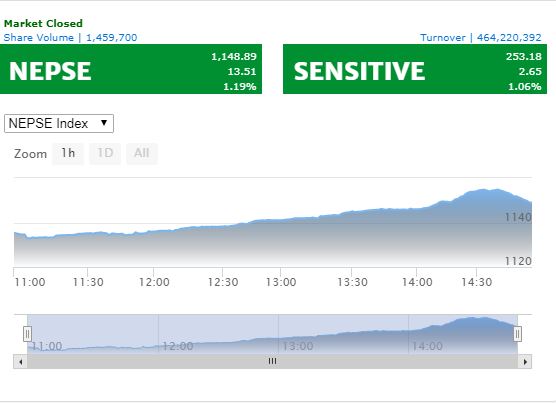Click the turnover value 464,220,392

pos(509,38)
